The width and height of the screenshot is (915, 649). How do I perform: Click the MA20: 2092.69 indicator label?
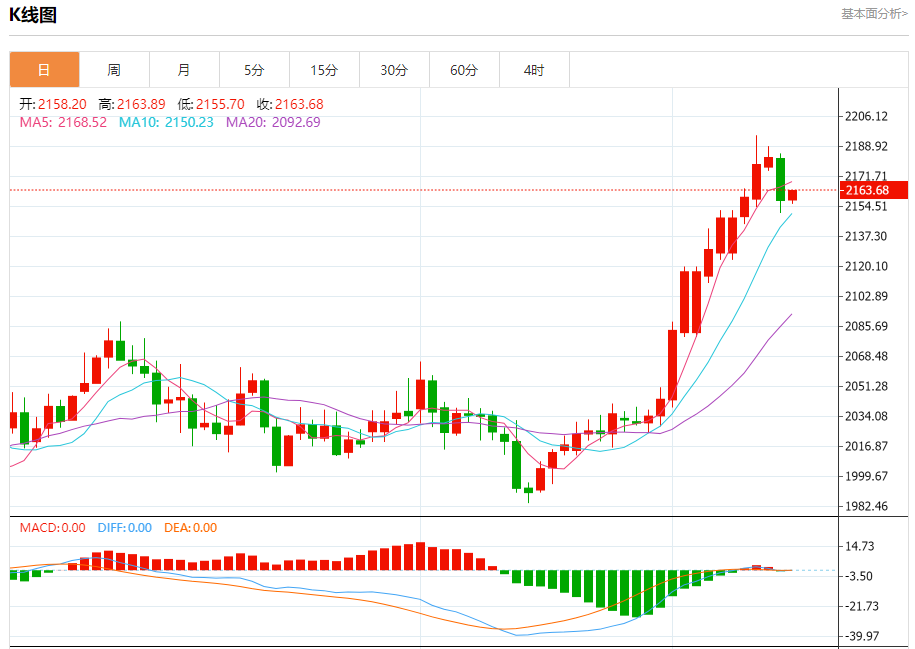(x=273, y=122)
